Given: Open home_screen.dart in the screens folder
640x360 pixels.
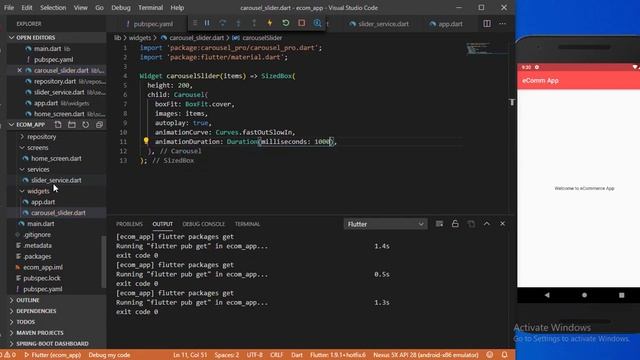Looking at the screenshot, I should coord(56,158).
